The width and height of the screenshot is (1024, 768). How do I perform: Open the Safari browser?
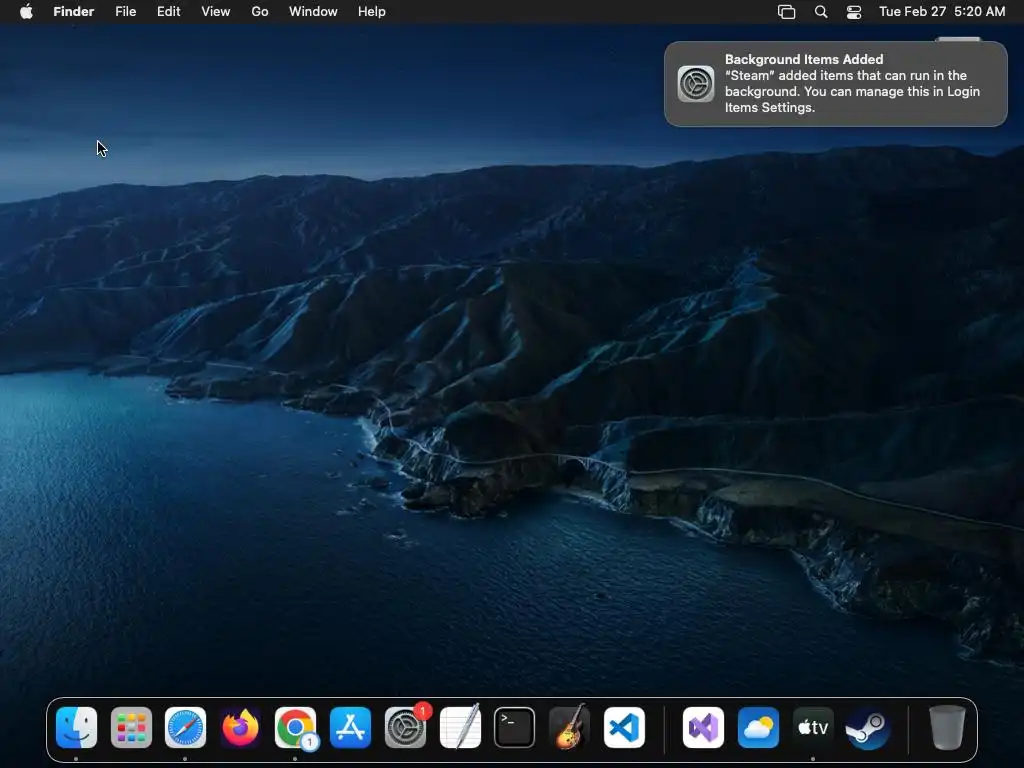coord(185,728)
